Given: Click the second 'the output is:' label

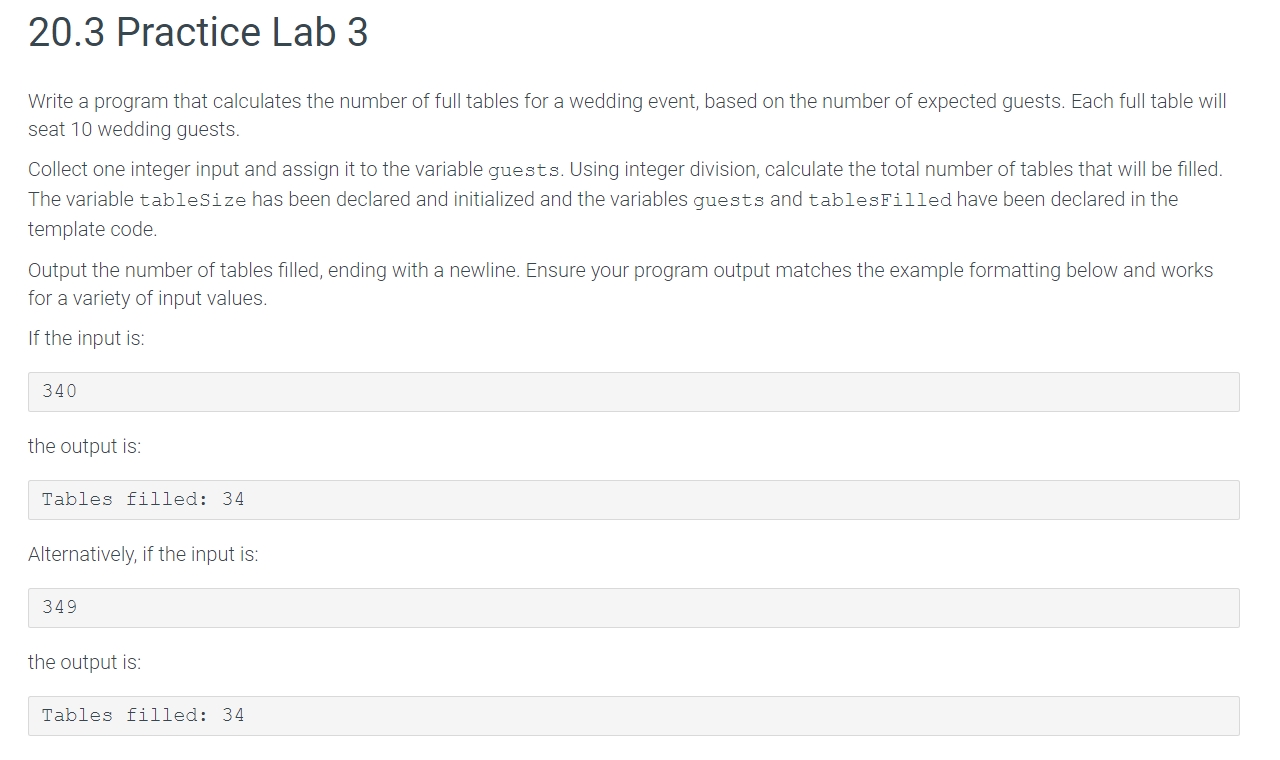Looking at the screenshot, I should pyautogui.click(x=84, y=662).
